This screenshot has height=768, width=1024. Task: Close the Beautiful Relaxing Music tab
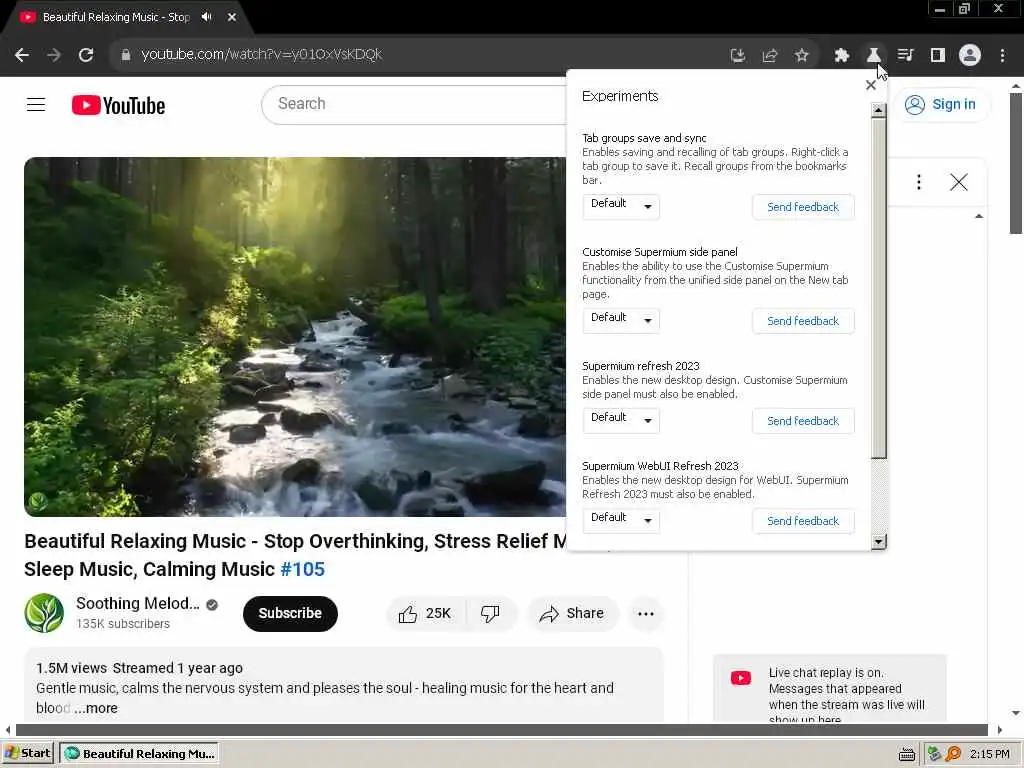232,17
